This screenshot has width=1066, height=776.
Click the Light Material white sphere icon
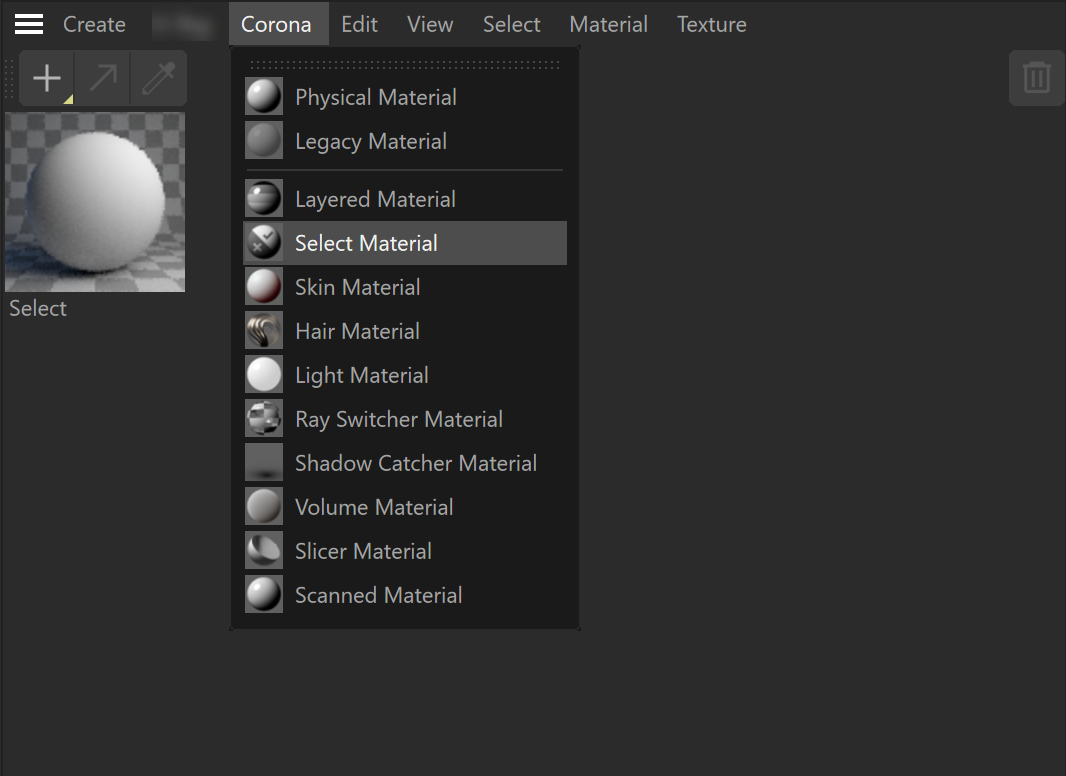pos(264,375)
